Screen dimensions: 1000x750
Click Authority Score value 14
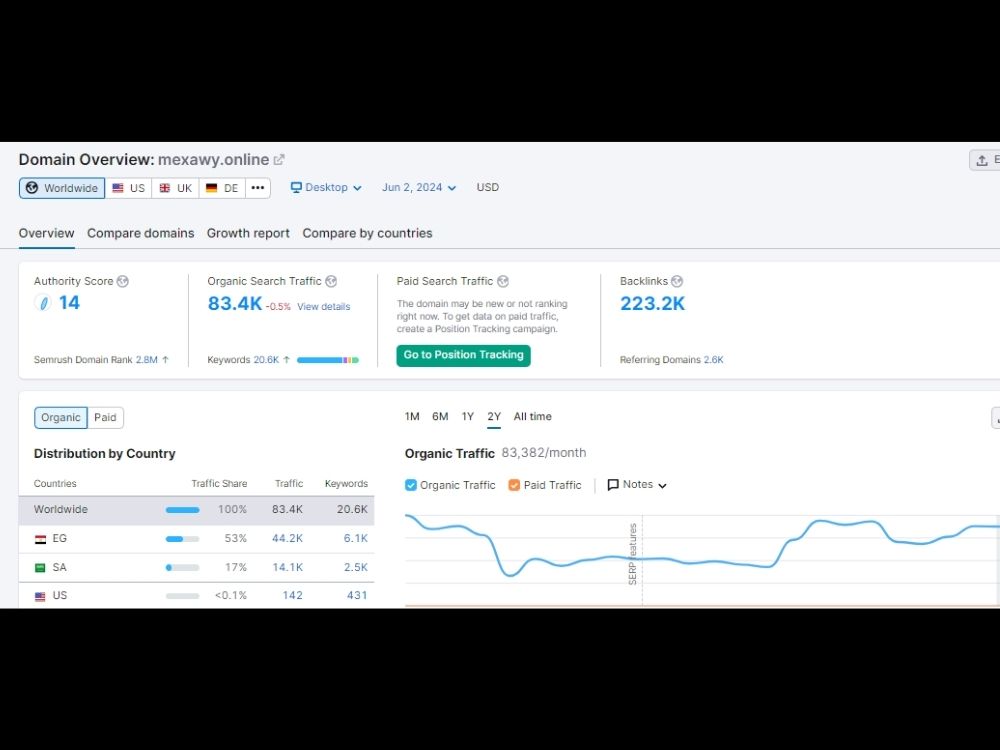click(x=69, y=303)
